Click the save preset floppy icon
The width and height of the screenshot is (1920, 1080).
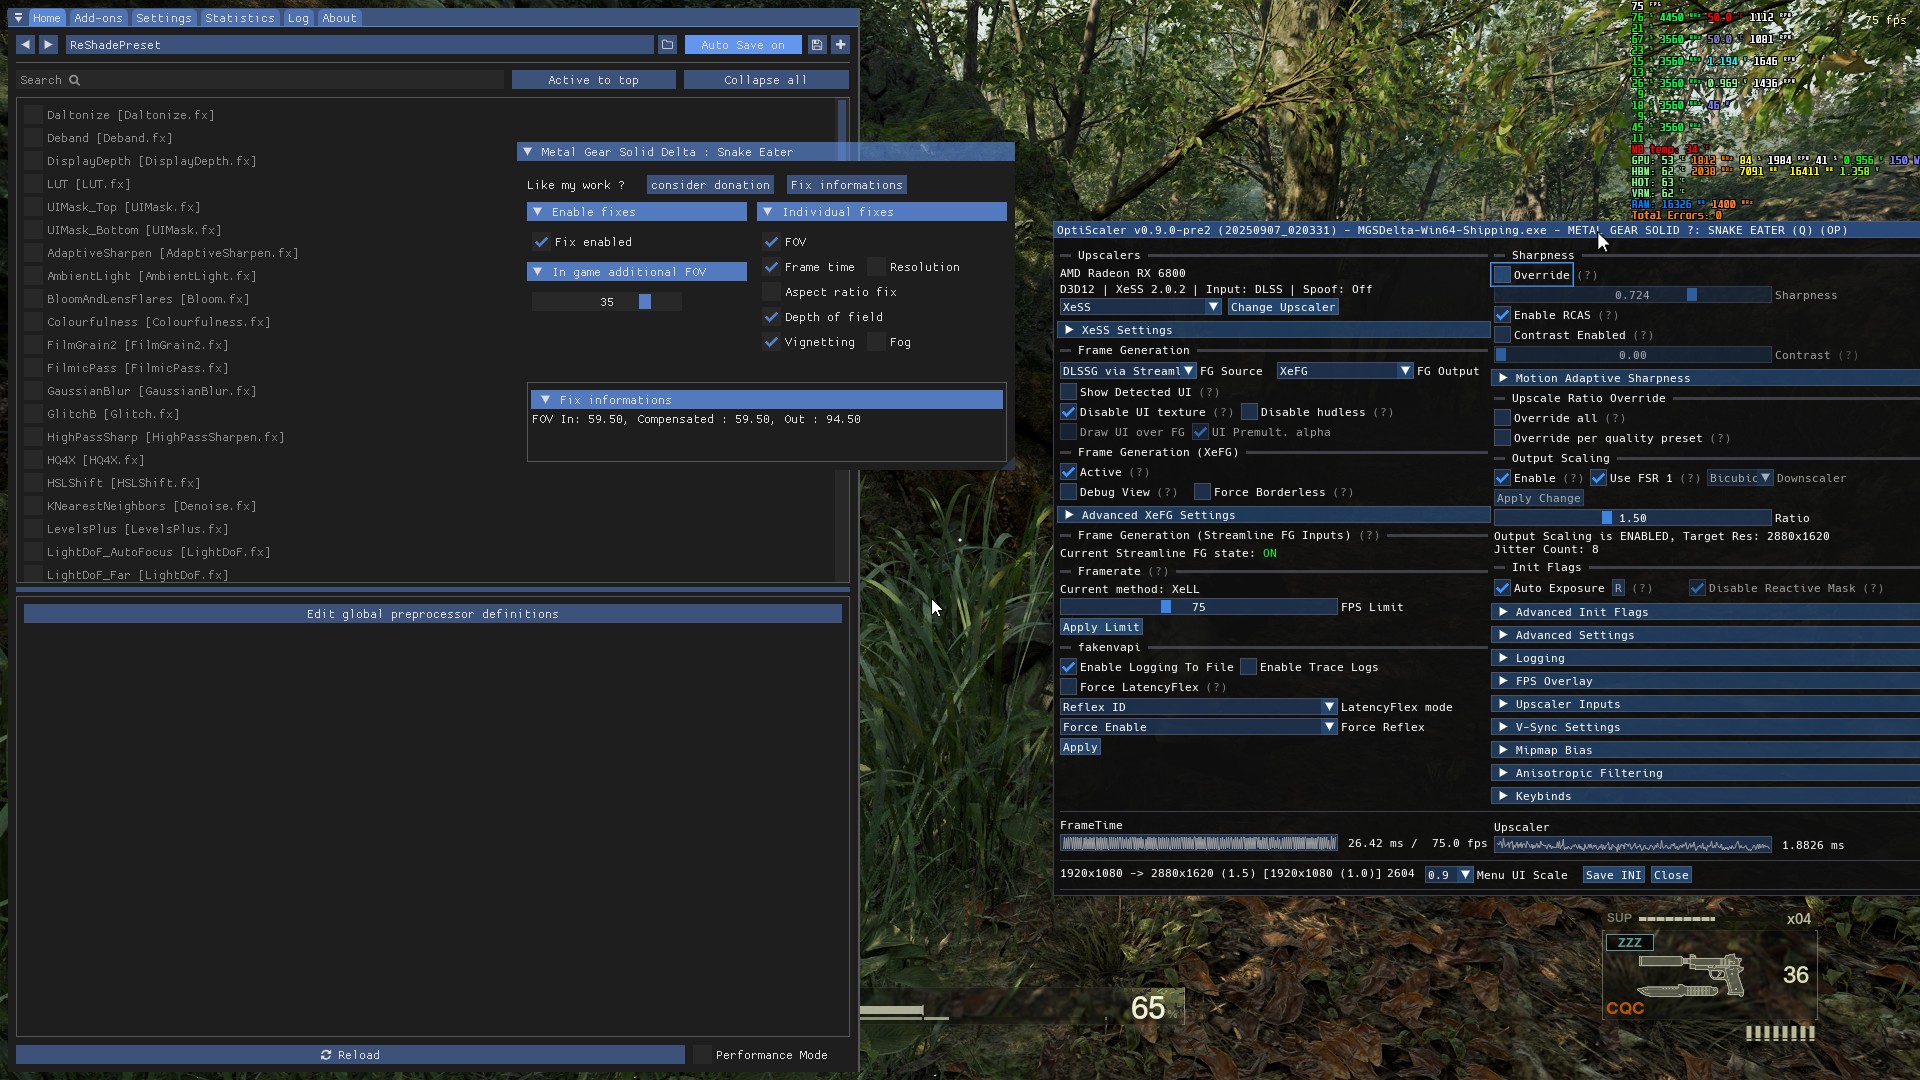click(817, 45)
